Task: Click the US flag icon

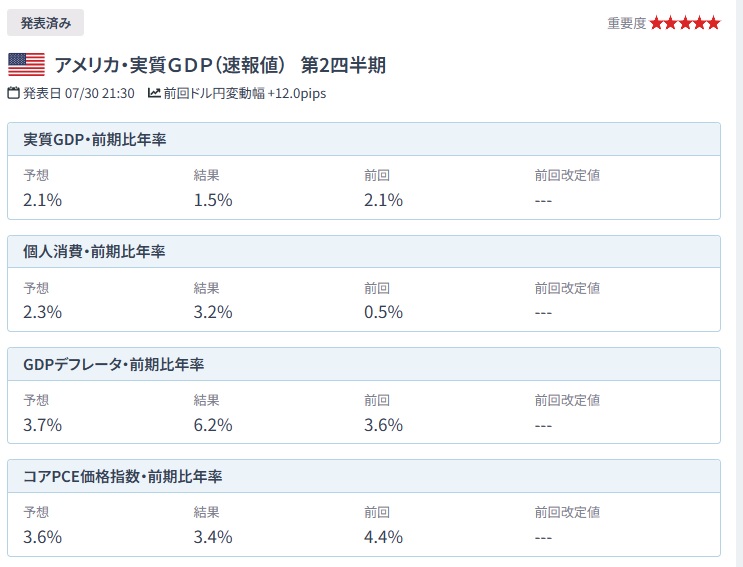Action: (x=27, y=64)
